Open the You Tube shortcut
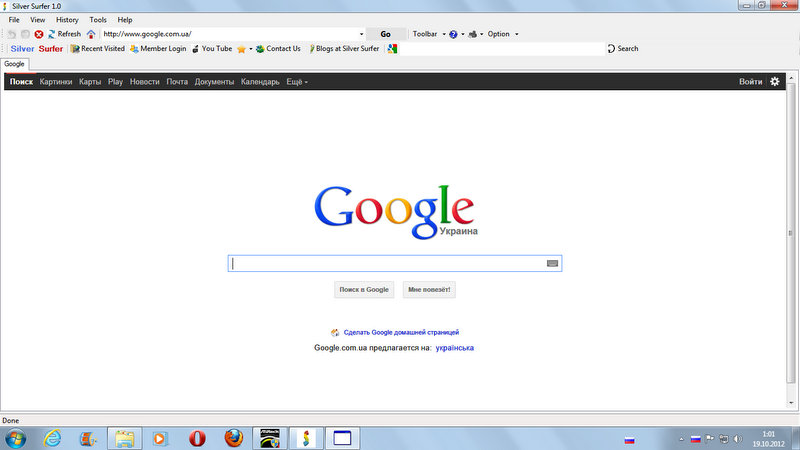 (x=212, y=49)
